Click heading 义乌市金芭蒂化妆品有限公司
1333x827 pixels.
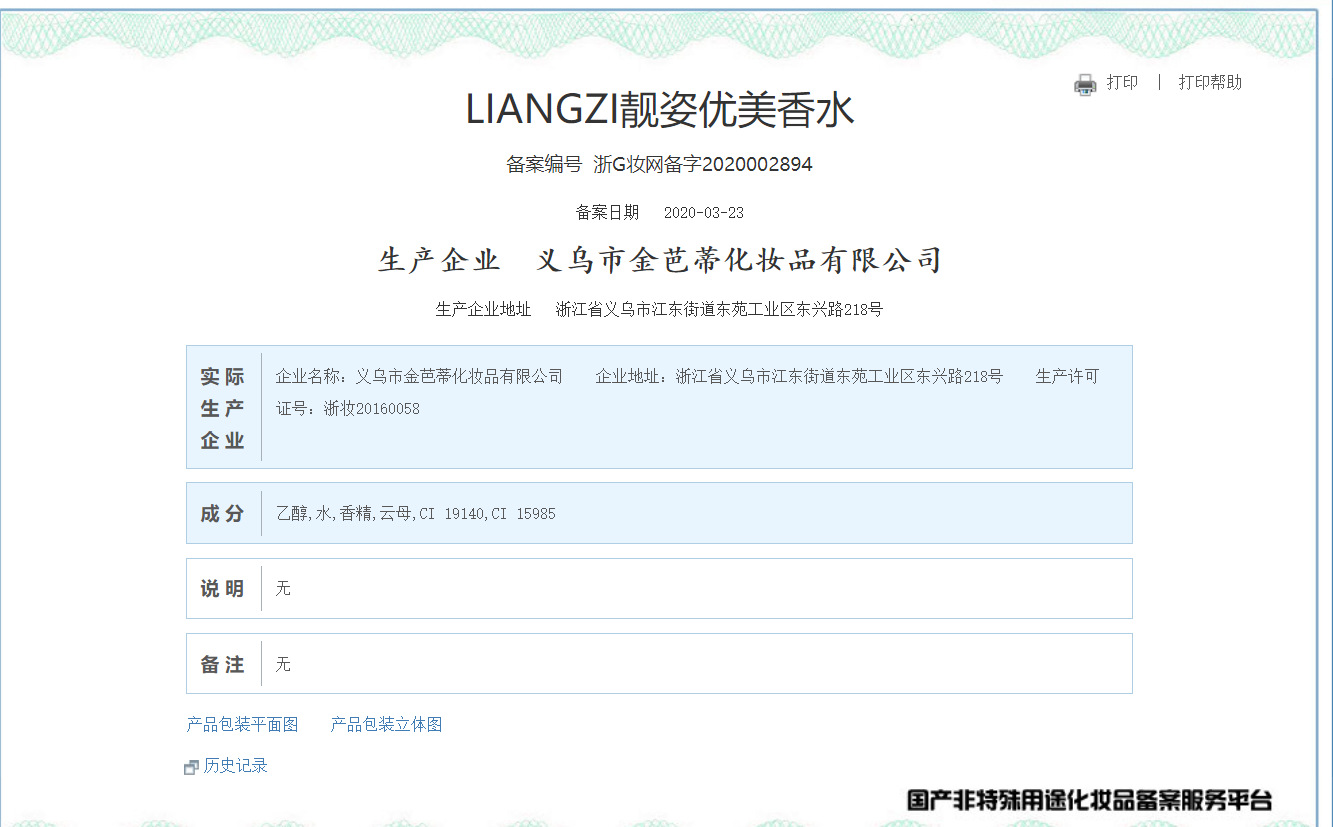pyautogui.click(x=740, y=261)
